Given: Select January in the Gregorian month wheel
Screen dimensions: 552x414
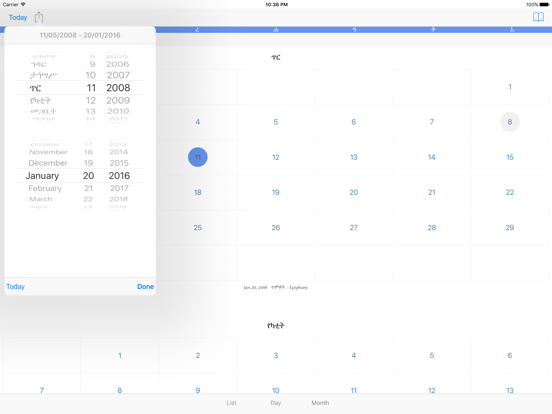Looking at the screenshot, I should [x=42, y=176].
